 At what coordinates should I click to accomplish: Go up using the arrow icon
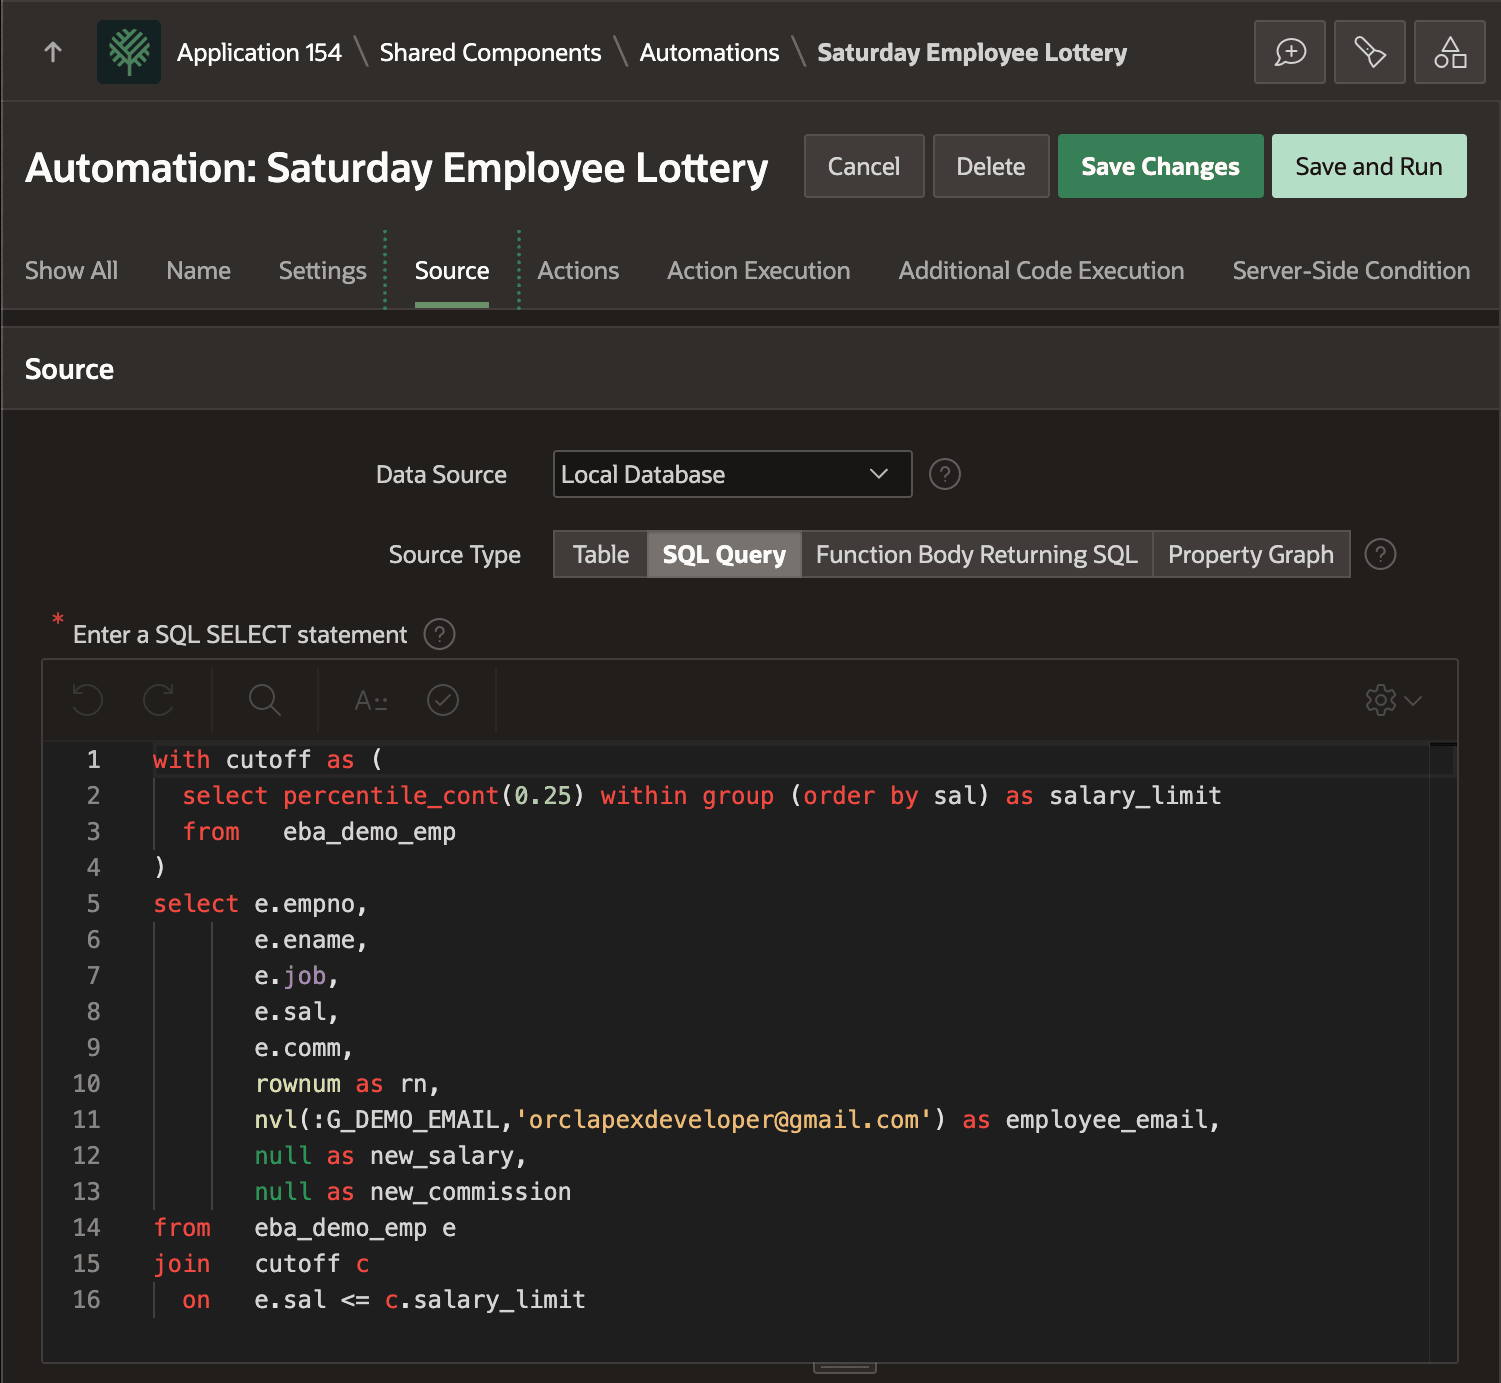tap(53, 52)
